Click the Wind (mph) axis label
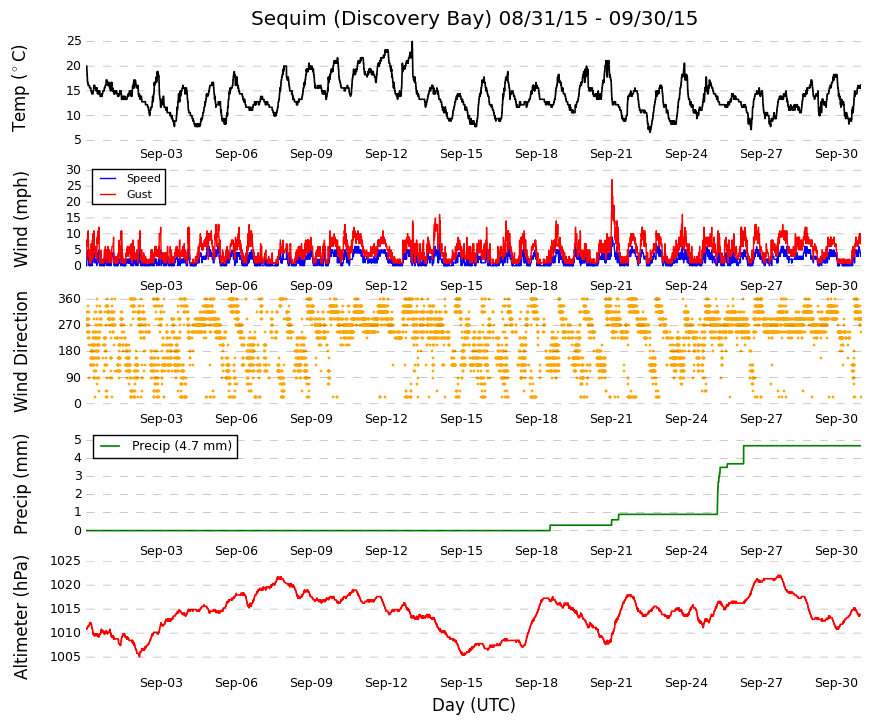 (x=19, y=219)
